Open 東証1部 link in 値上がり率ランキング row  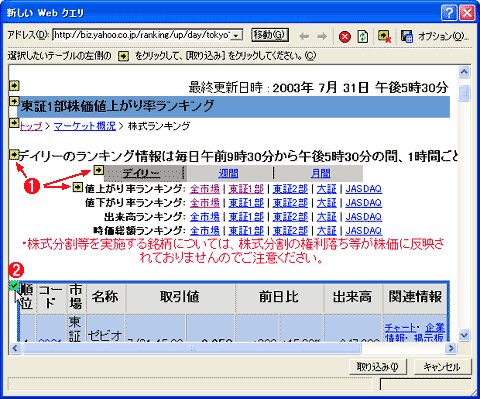[x=246, y=189]
